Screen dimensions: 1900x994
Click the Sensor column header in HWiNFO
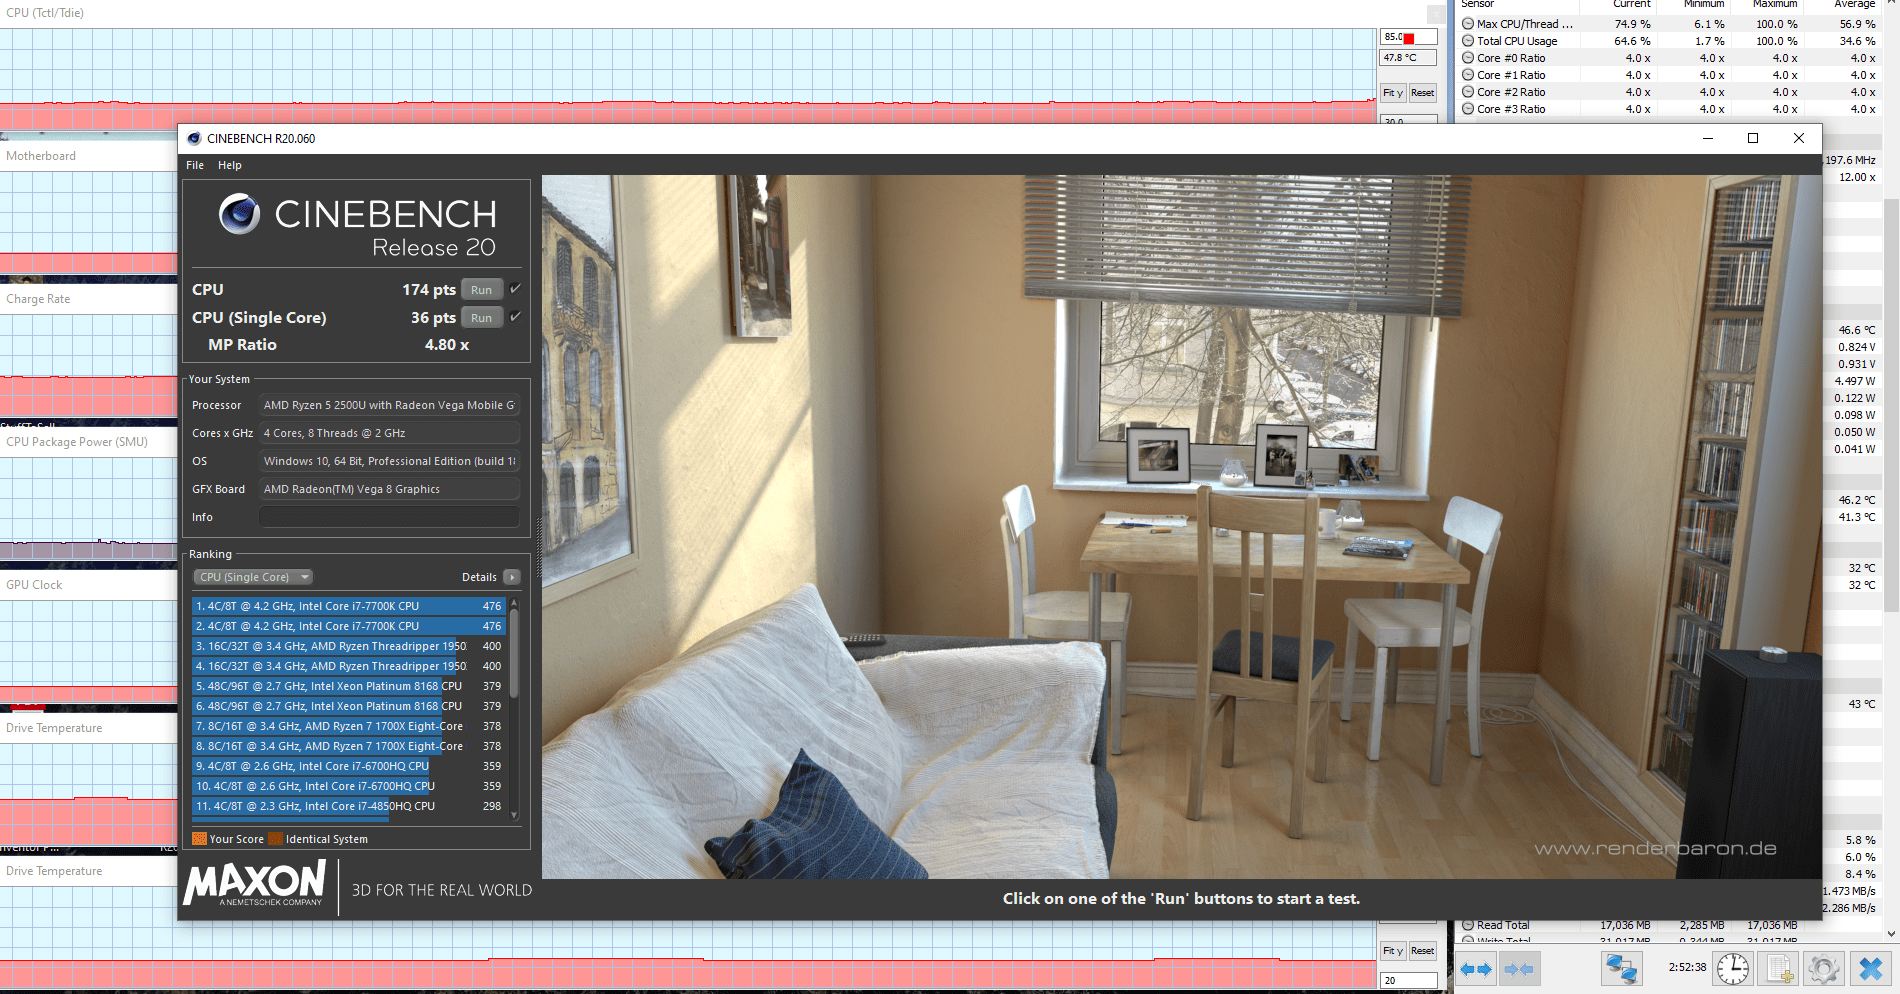pos(1477,4)
